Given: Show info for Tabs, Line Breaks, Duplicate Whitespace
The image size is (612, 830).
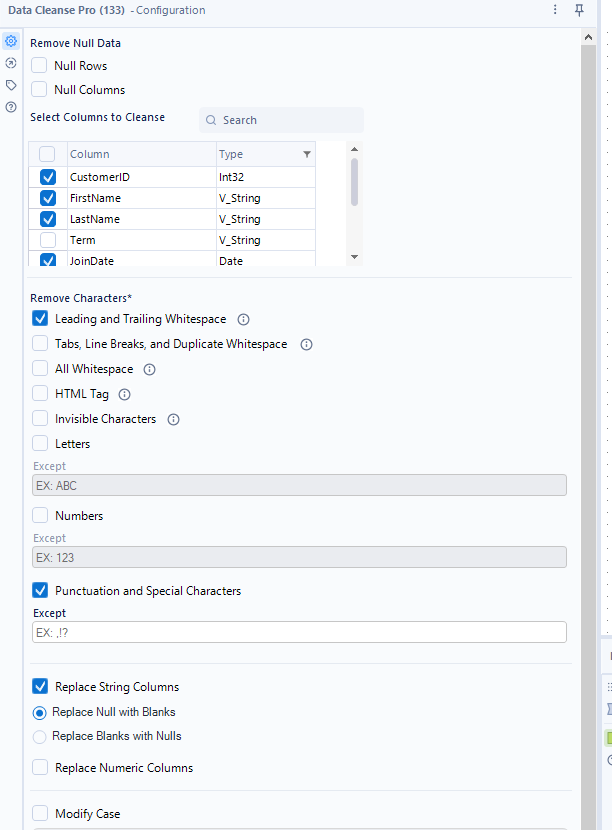Looking at the screenshot, I should coord(306,345).
